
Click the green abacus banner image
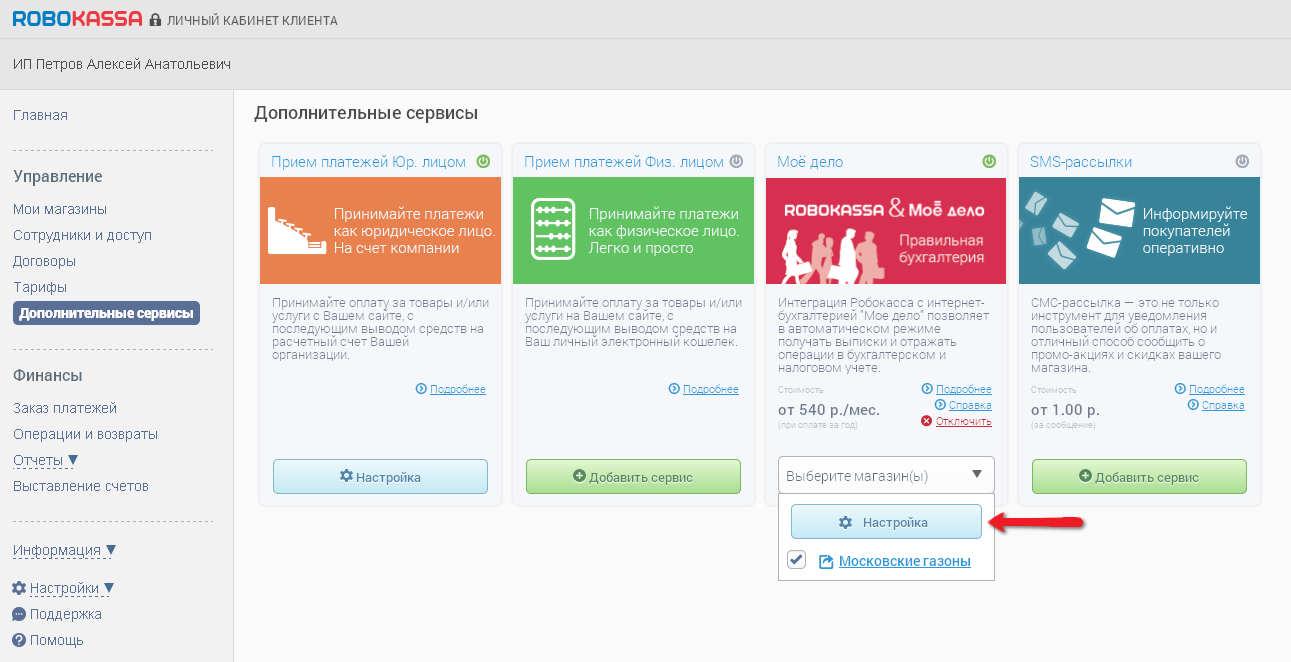pyautogui.click(x=633, y=230)
